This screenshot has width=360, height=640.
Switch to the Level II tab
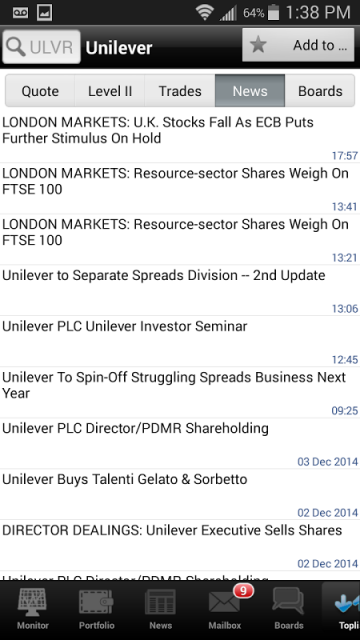(x=110, y=91)
